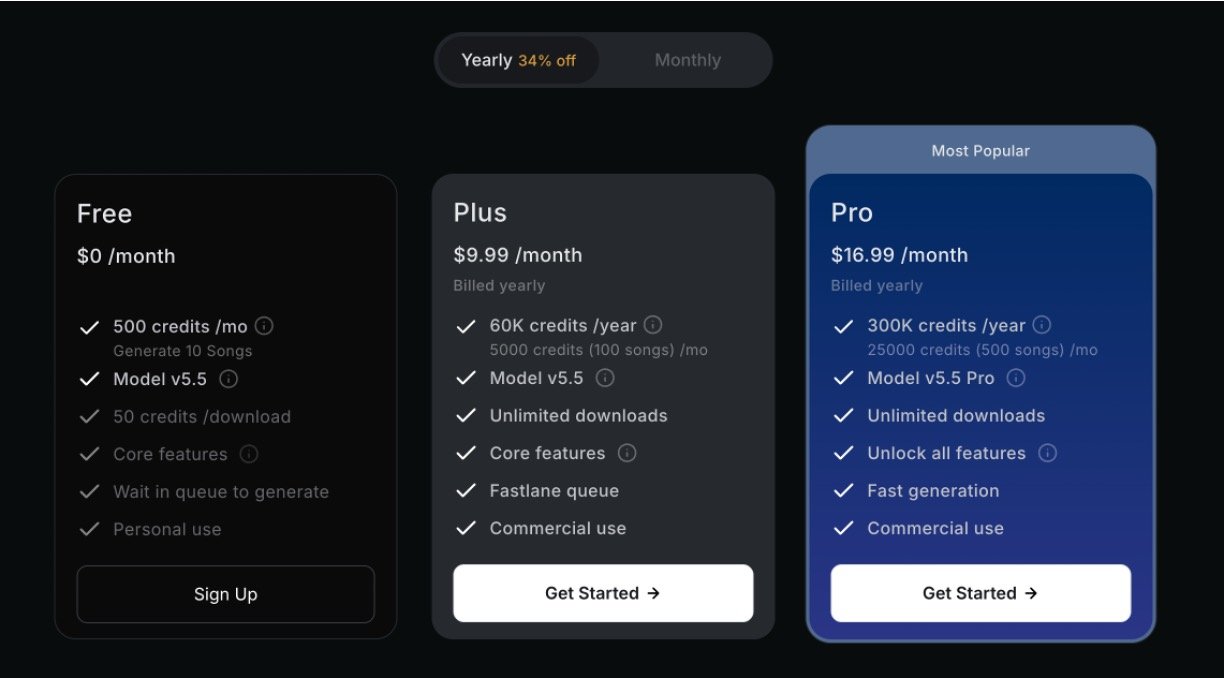
Task: Click the Plus plan title
Action: 480,213
